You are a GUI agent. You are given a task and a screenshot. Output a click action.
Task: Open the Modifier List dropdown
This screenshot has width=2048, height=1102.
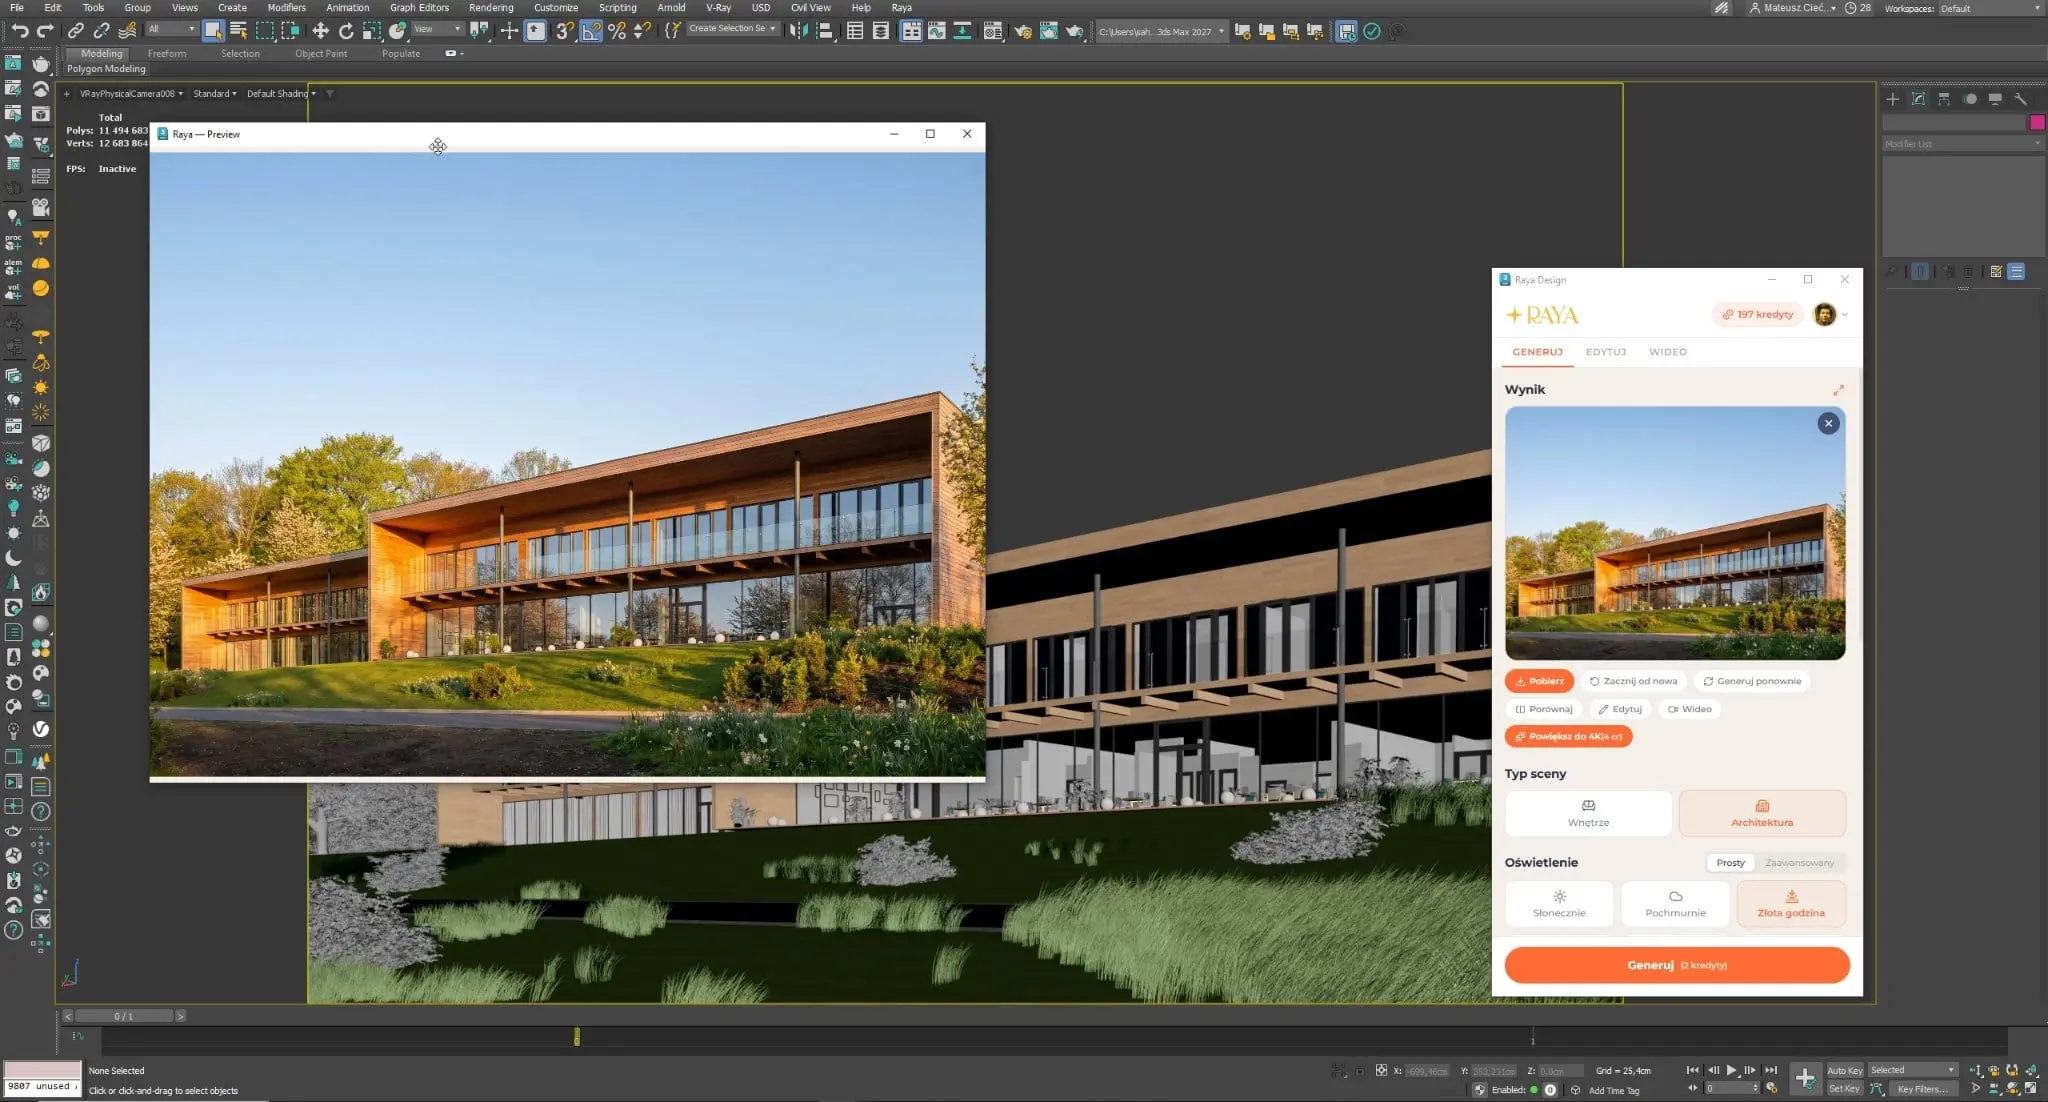pyautogui.click(x=1962, y=144)
